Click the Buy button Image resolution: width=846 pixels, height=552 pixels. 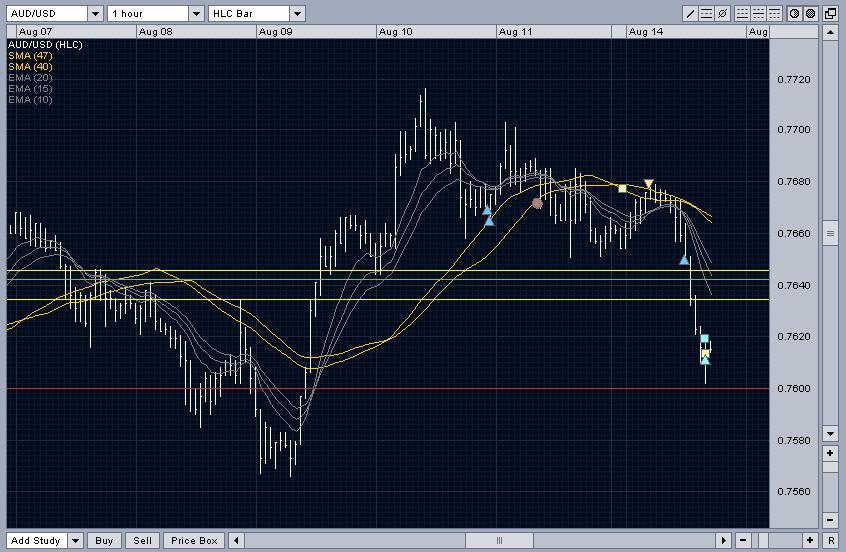(104, 540)
